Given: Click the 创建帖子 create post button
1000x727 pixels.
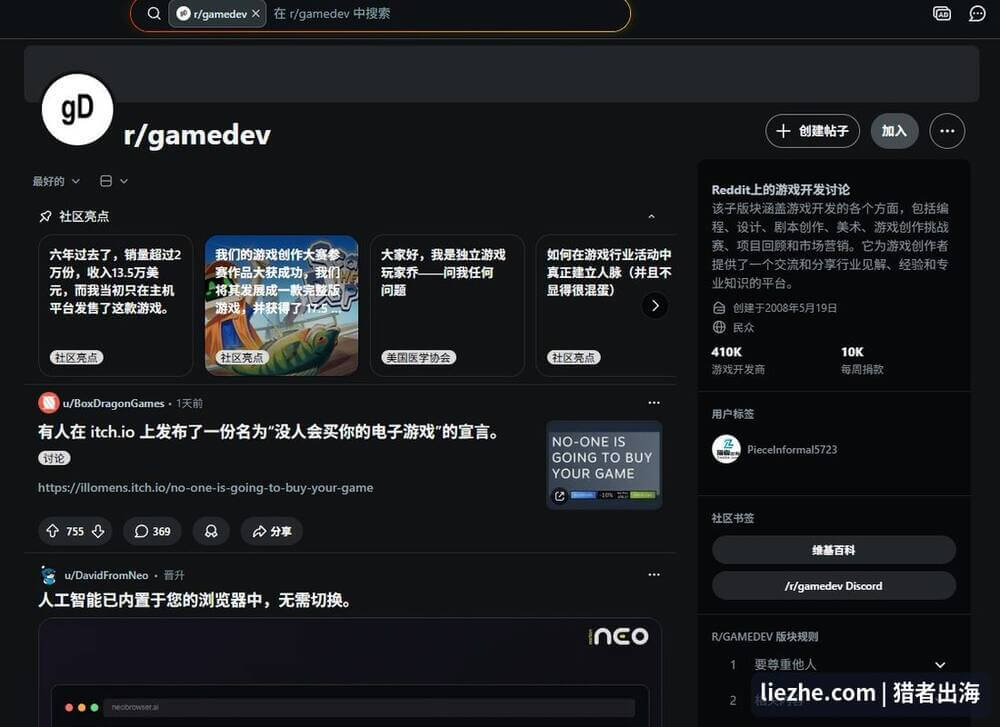Looking at the screenshot, I should (x=812, y=131).
